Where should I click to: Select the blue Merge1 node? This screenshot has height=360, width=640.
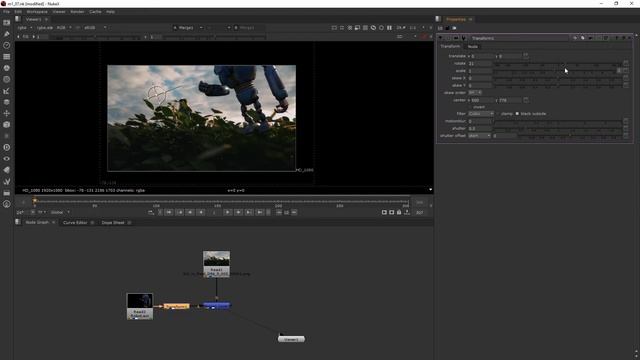217,305
